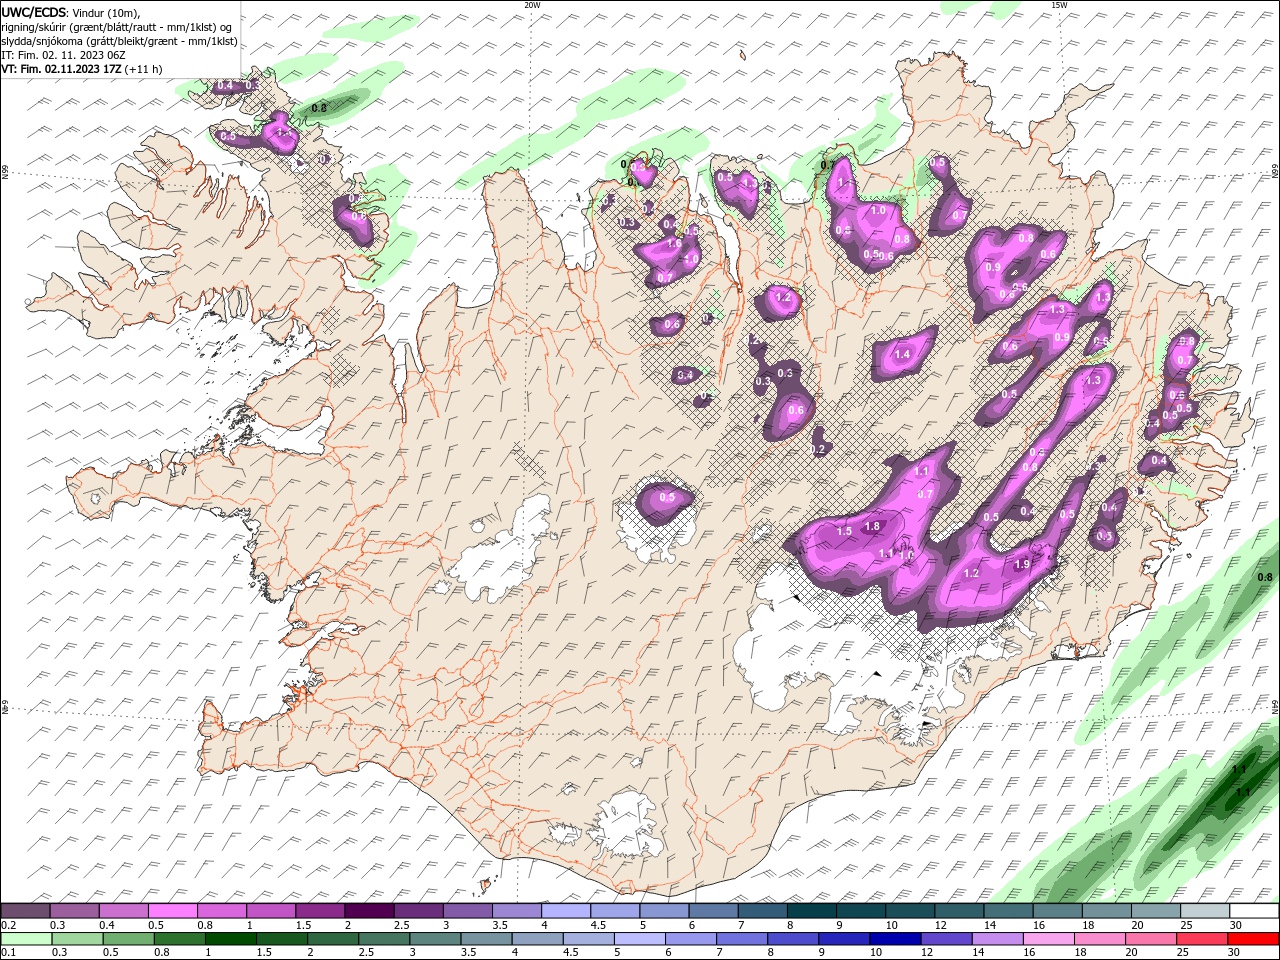Click the 20W longitude label at top

(532, 5)
